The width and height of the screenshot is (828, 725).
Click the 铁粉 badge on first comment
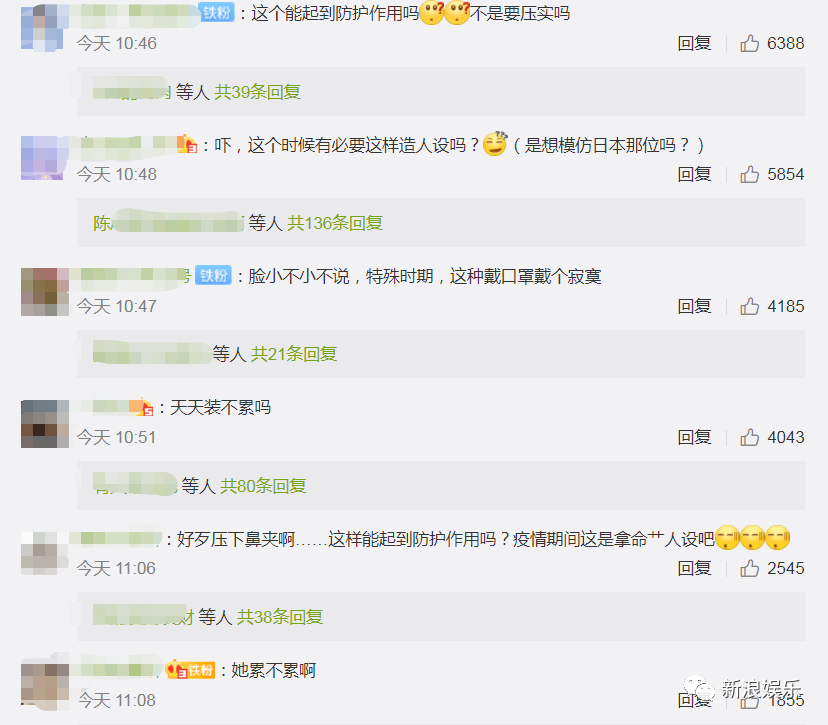217,13
